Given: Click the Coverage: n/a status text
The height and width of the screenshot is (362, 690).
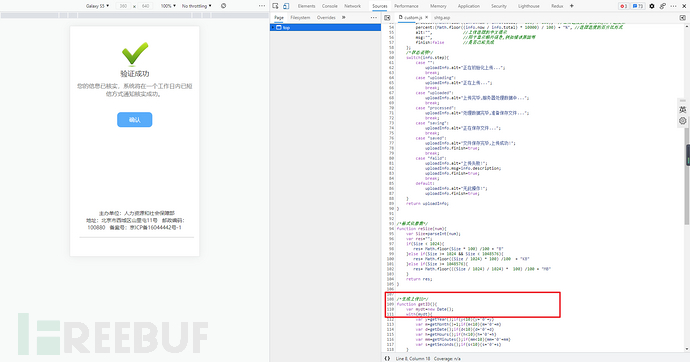Looking at the screenshot, I should (x=447, y=358).
